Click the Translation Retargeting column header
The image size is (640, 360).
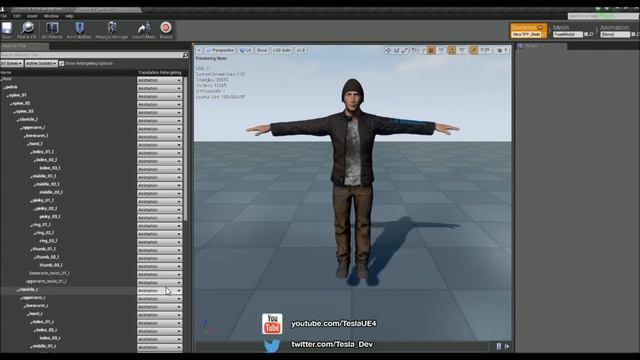click(160, 72)
